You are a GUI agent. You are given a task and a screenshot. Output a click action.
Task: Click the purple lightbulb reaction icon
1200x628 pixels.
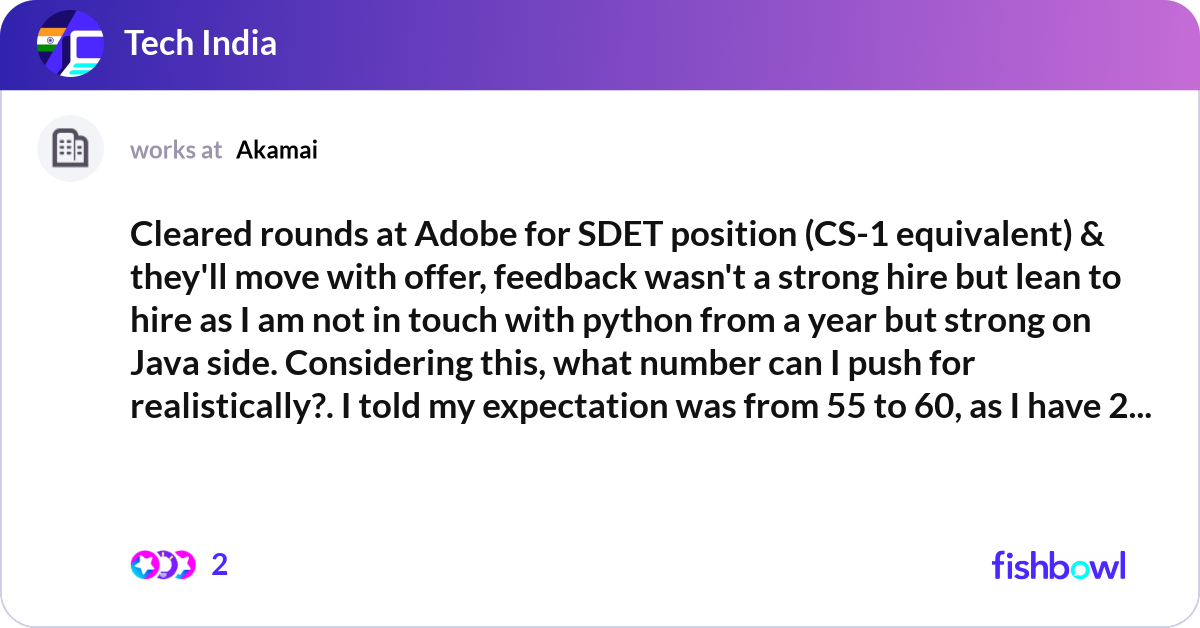164,565
